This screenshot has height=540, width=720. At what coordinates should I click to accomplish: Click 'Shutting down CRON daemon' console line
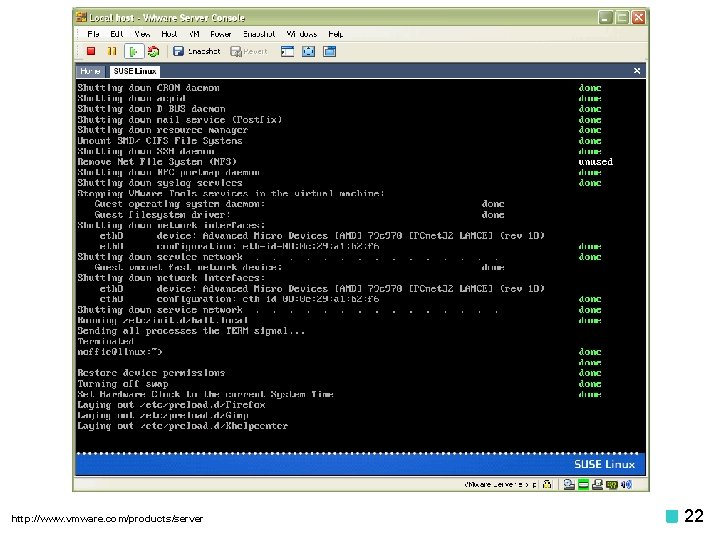tap(148, 88)
